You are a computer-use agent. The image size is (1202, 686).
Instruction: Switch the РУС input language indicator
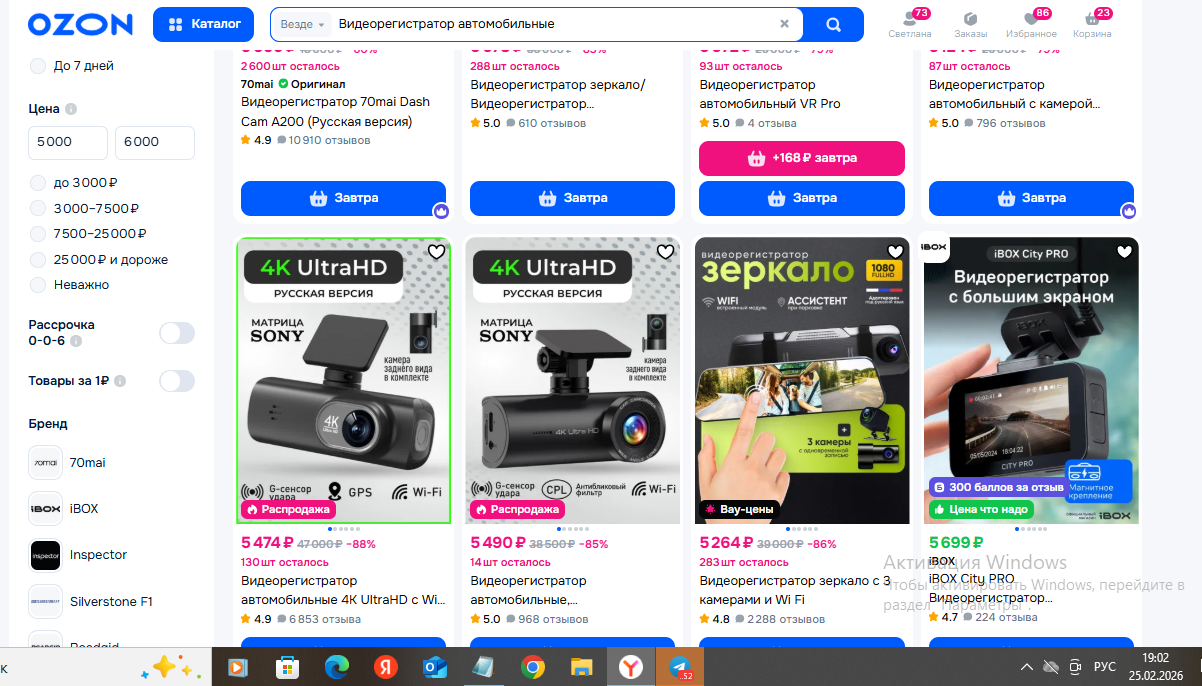[1105, 667]
